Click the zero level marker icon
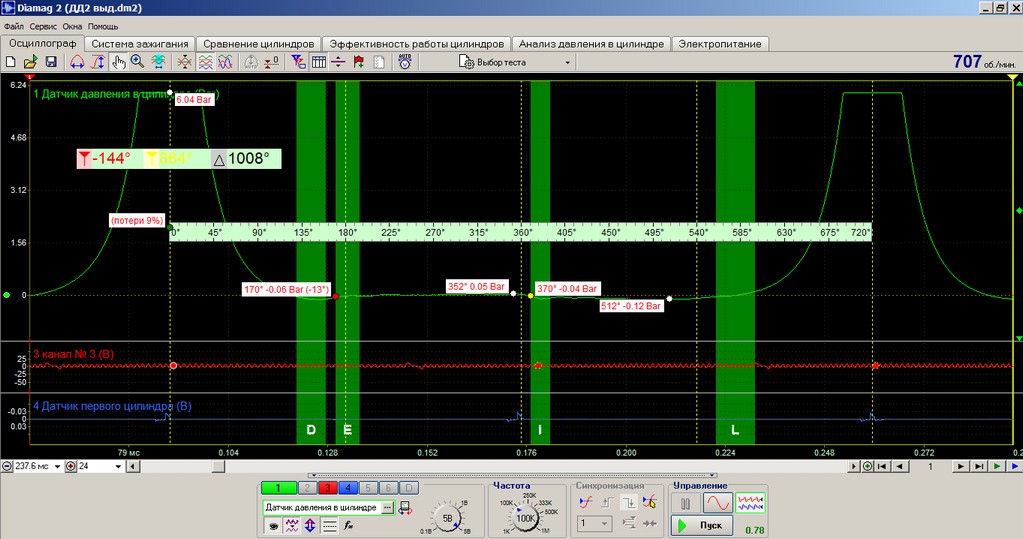Screen dimensions: 1023x539 point(271,62)
